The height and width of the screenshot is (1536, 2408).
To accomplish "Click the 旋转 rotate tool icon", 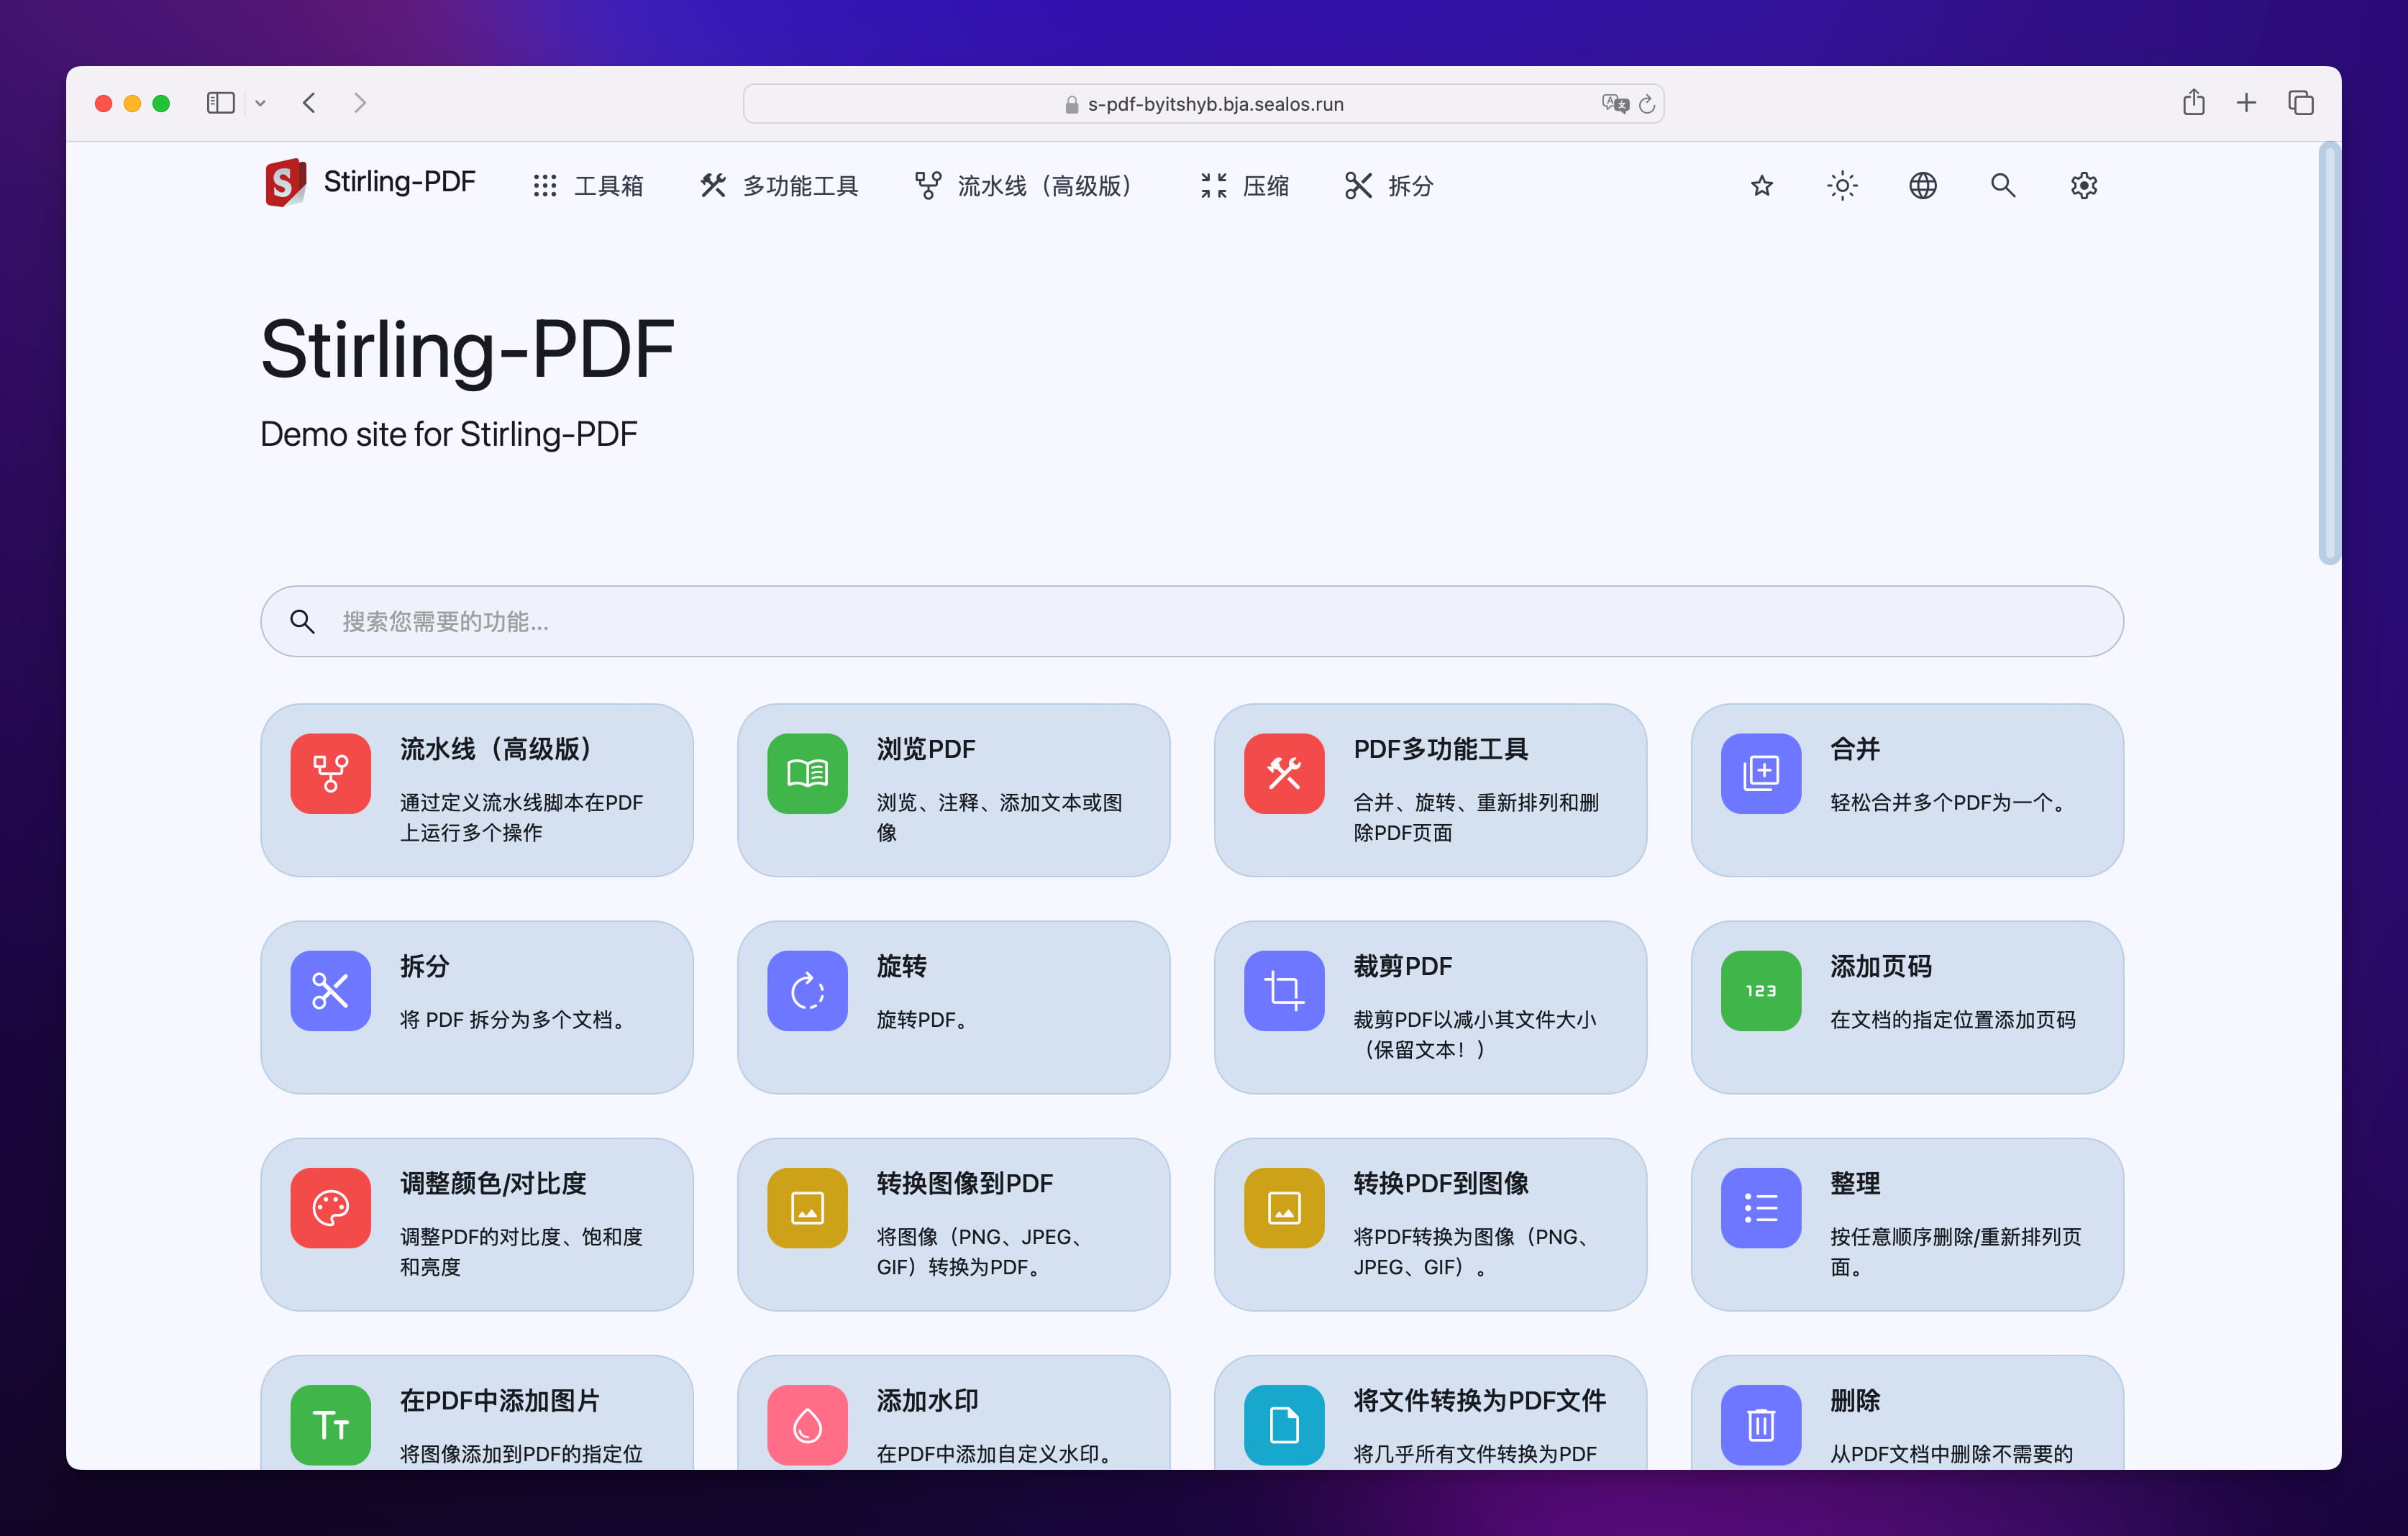I will 807,990.
